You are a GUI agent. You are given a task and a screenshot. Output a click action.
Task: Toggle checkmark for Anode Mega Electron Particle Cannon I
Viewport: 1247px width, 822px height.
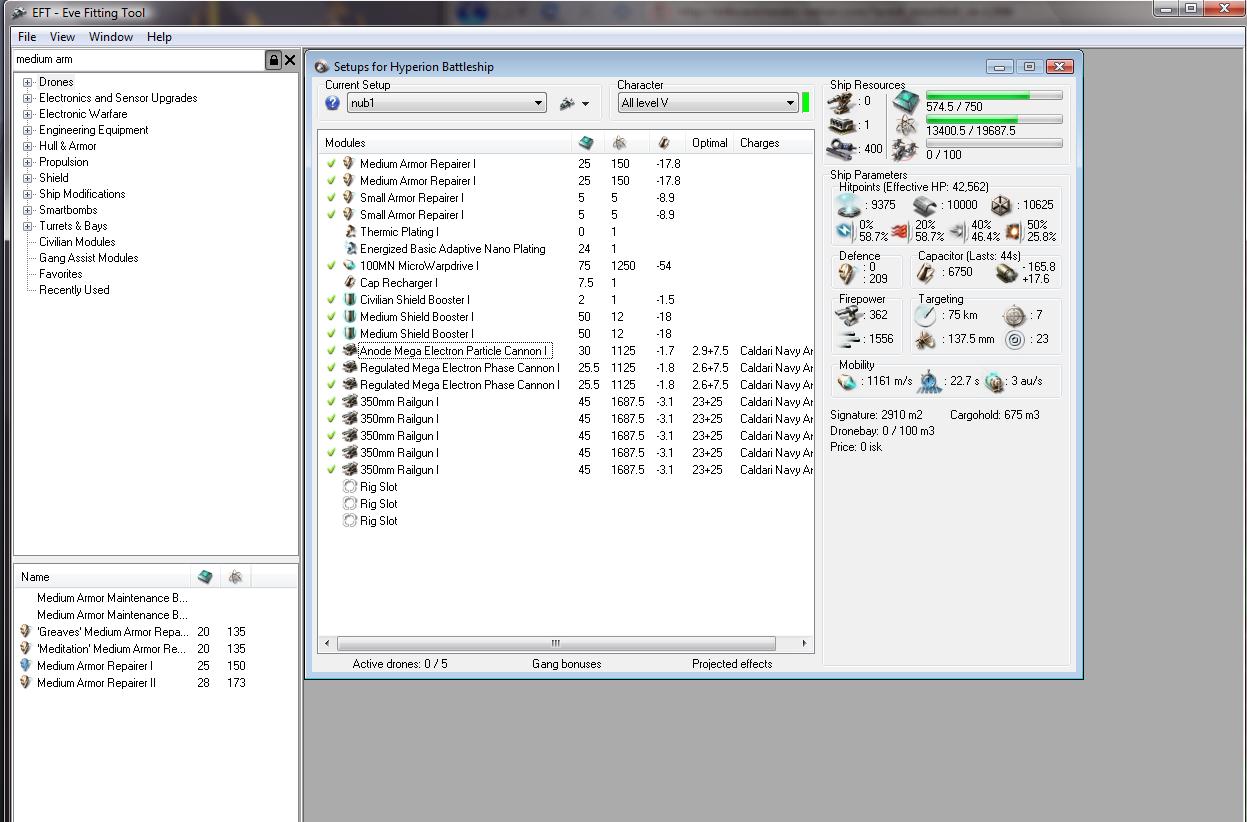[332, 351]
